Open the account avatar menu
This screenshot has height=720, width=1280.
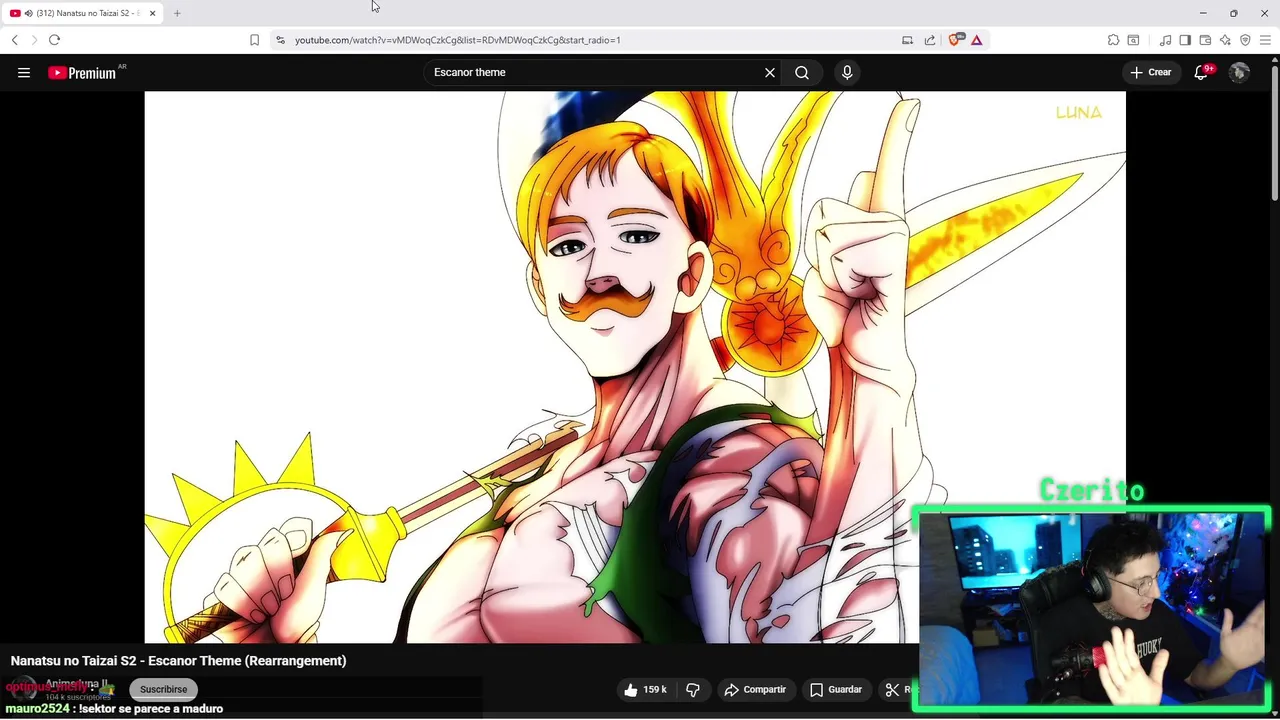(x=1239, y=72)
